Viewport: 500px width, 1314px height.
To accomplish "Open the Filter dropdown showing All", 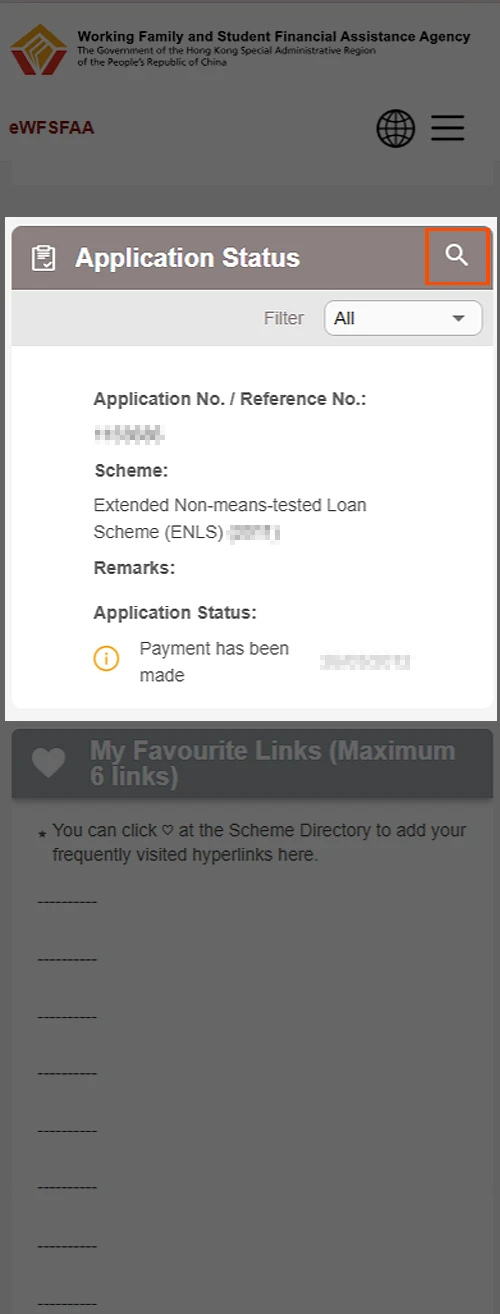I will pyautogui.click(x=403, y=318).
